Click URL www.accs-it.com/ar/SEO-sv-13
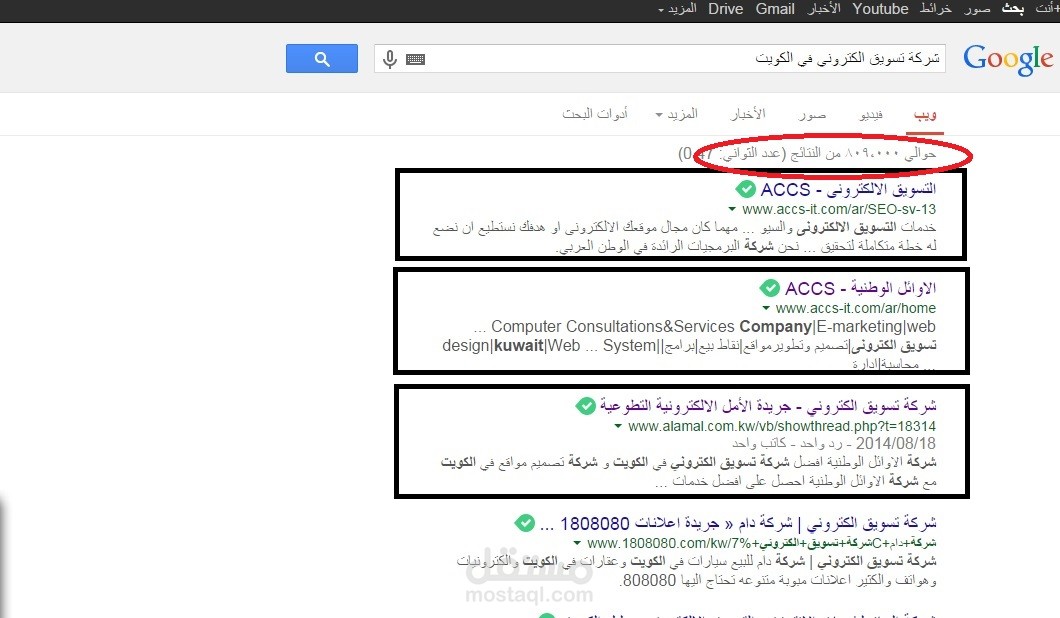 click(x=839, y=210)
